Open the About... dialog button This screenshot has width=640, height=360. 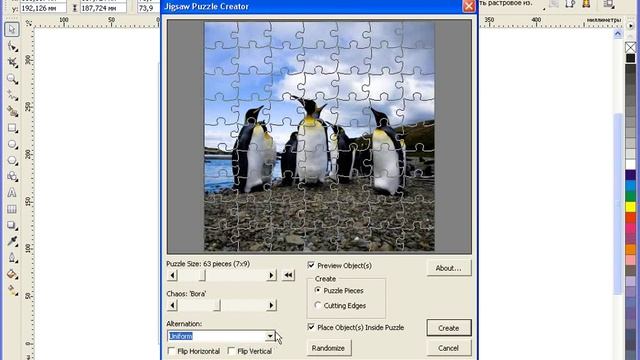click(x=449, y=268)
